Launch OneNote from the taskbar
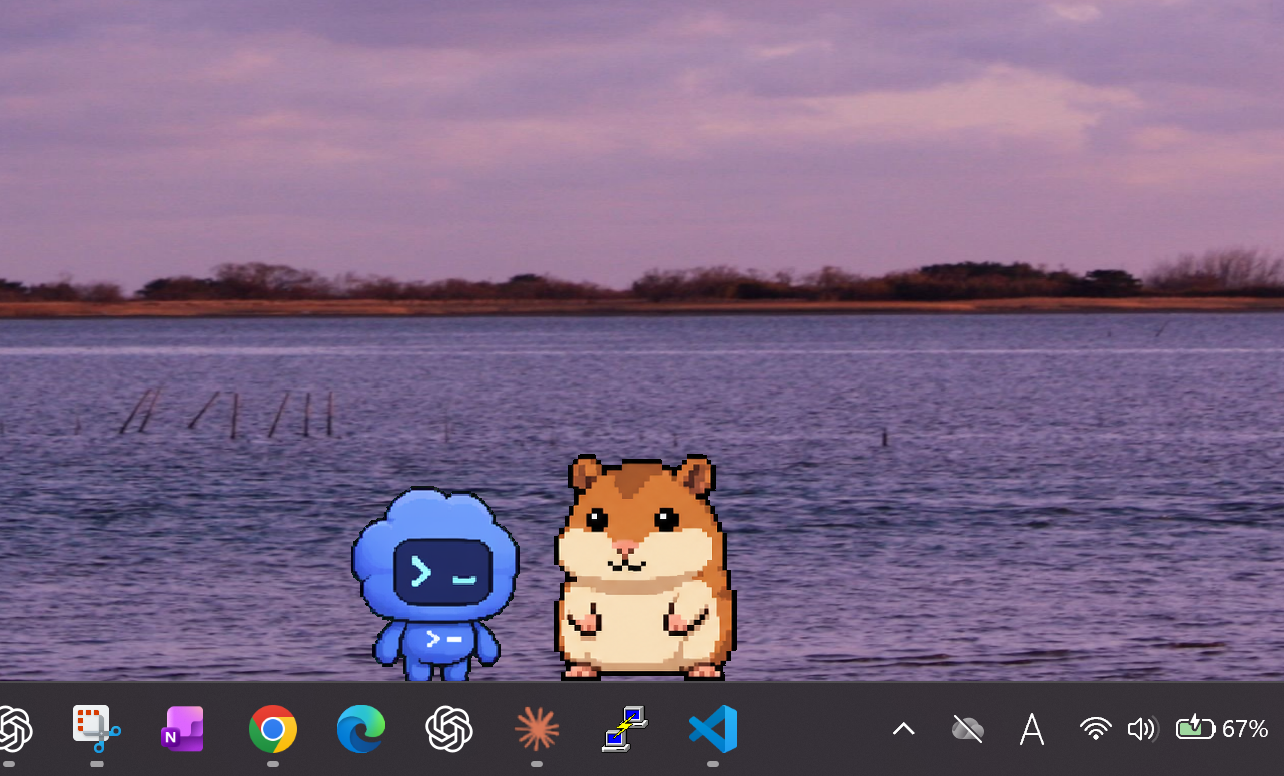 pyautogui.click(x=184, y=730)
